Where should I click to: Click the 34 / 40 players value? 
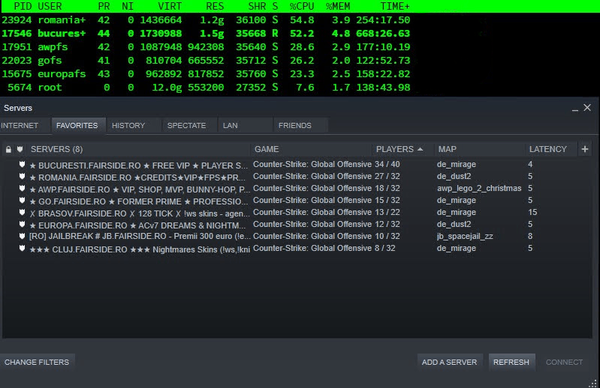click(x=387, y=164)
